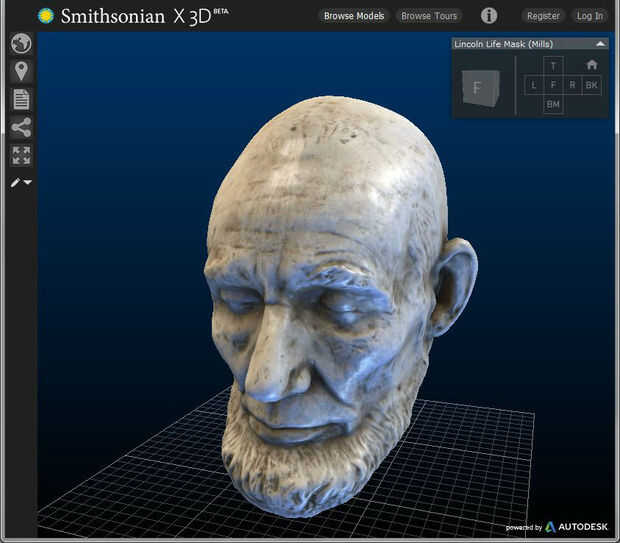620x543 pixels.
Task: Click the 3D view cube showing F
Action: click(x=480, y=88)
